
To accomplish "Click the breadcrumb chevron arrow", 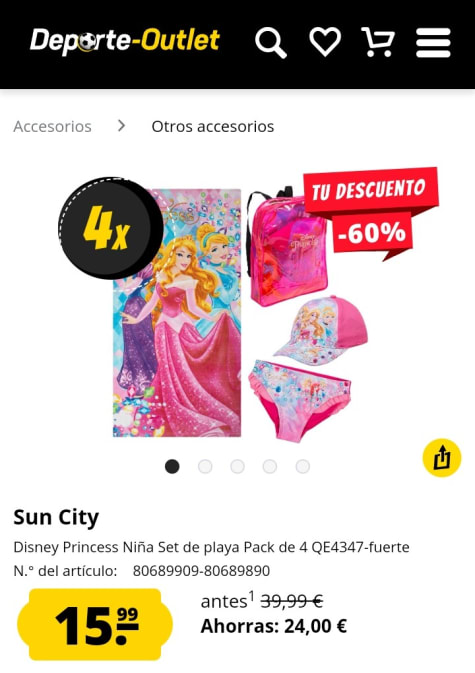I will (121, 126).
